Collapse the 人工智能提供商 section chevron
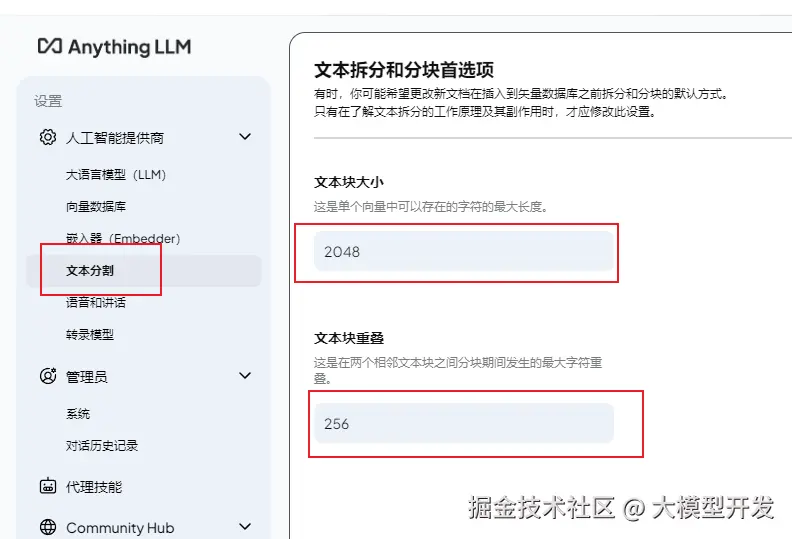The height and width of the screenshot is (539, 792). point(245,137)
